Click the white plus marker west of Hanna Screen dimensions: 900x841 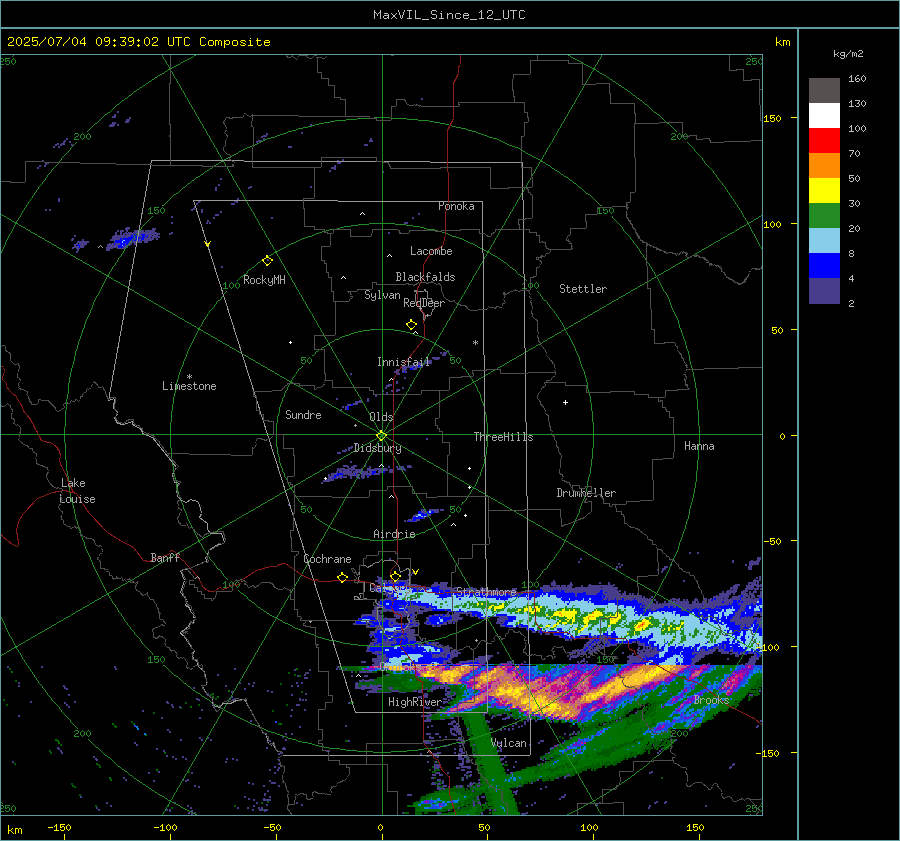point(565,402)
